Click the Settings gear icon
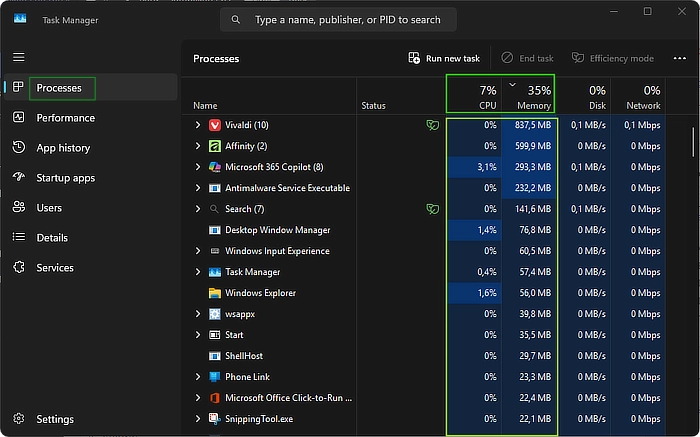The image size is (700, 437). tap(19, 419)
